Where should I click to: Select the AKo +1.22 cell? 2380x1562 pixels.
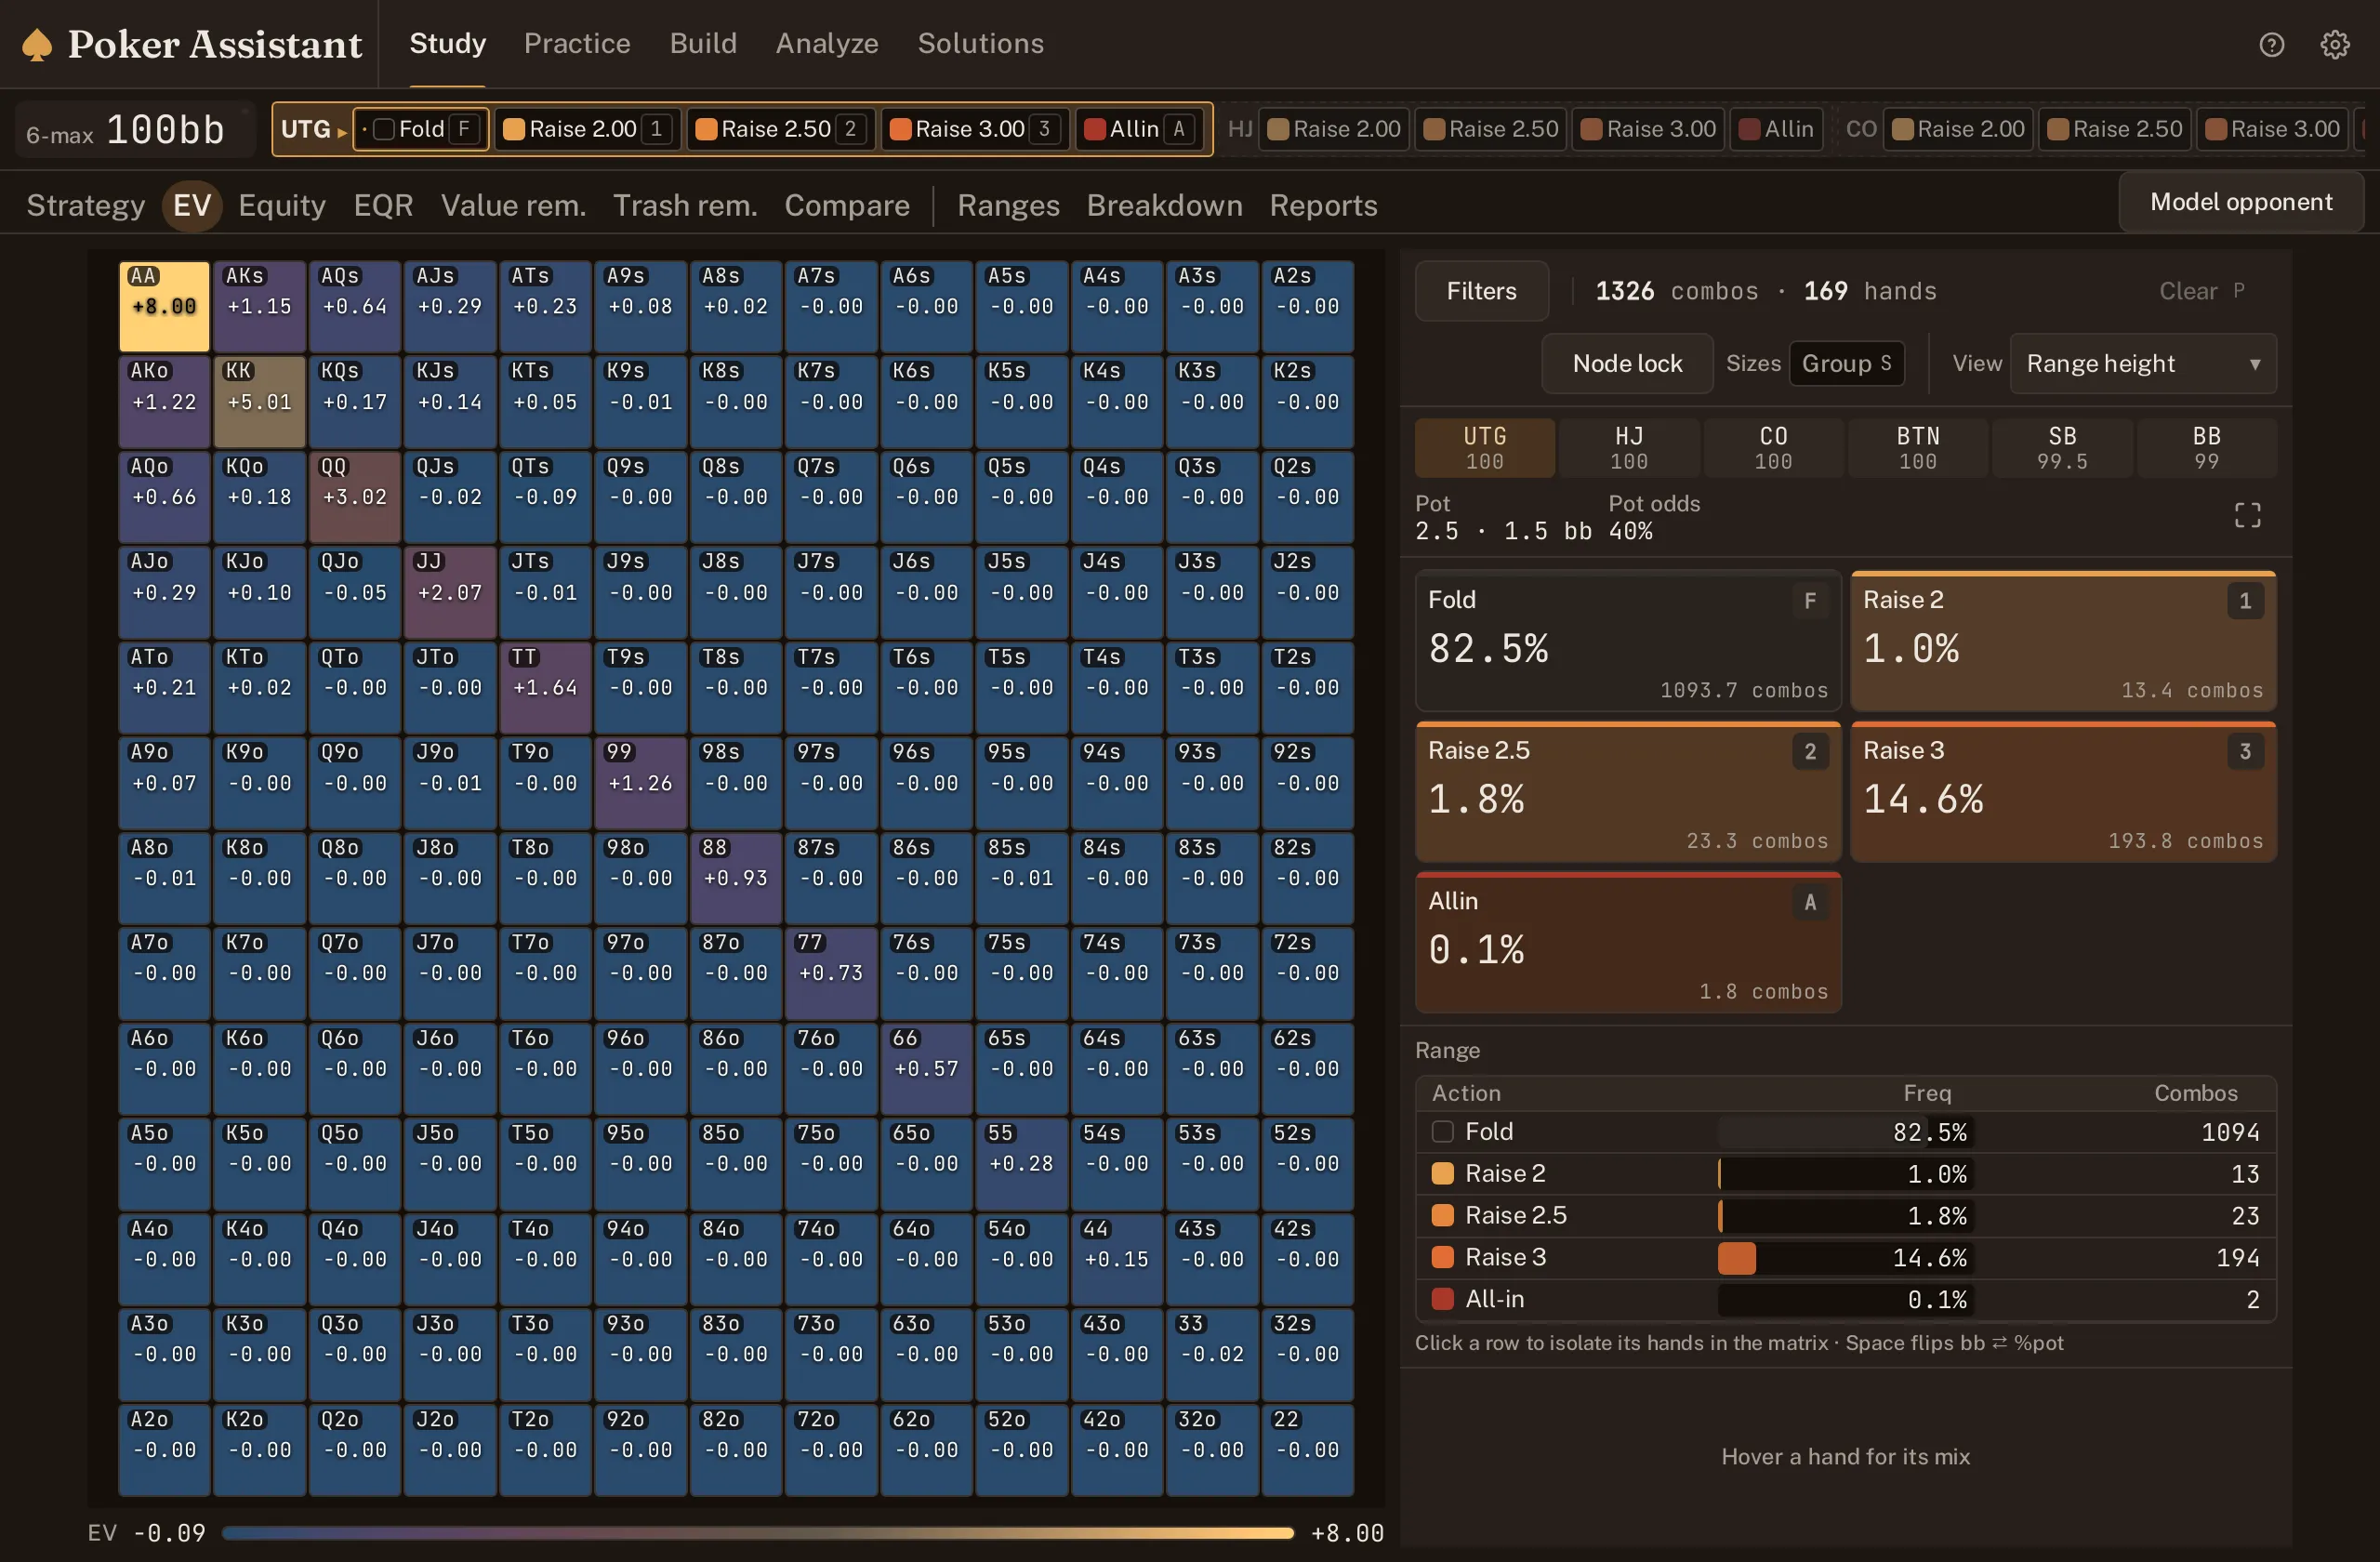pyautogui.click(x=164, y=401)
